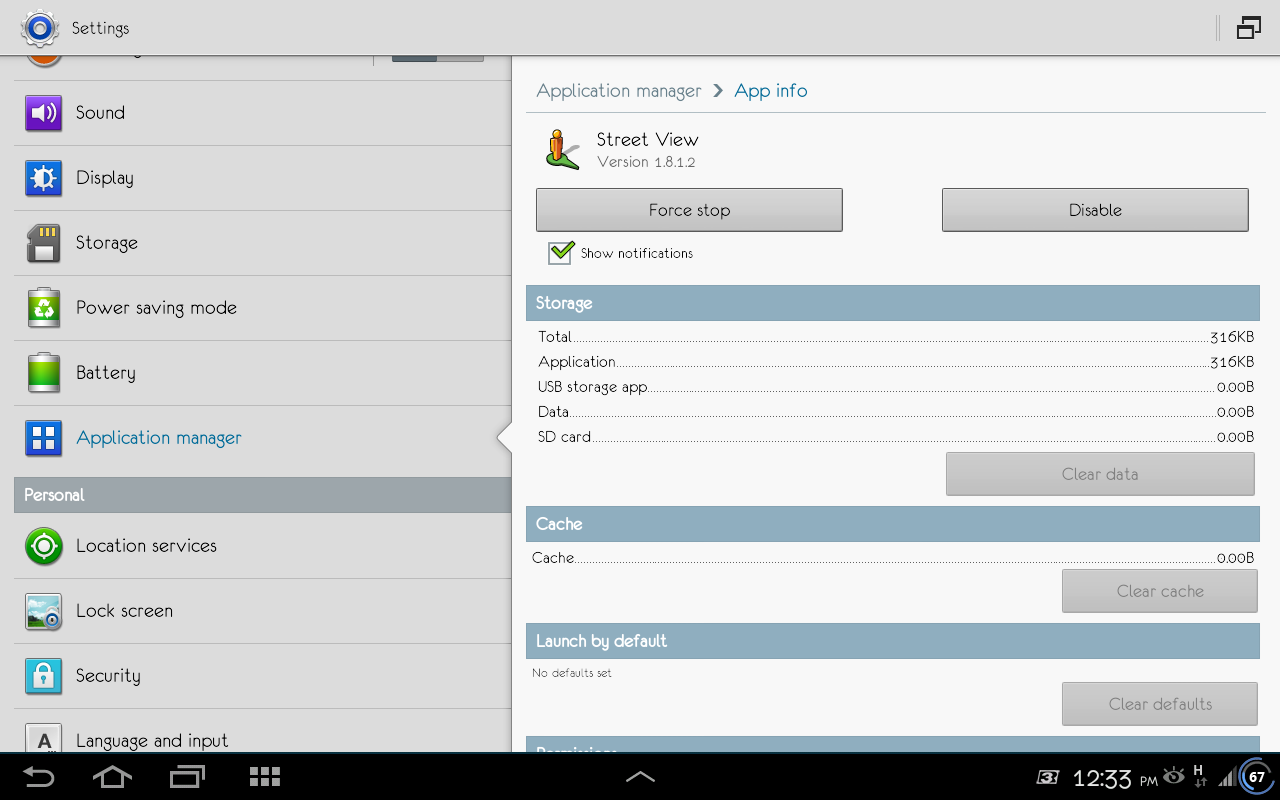Tap the battery percentage 67 indicator

coord(1256,776)
